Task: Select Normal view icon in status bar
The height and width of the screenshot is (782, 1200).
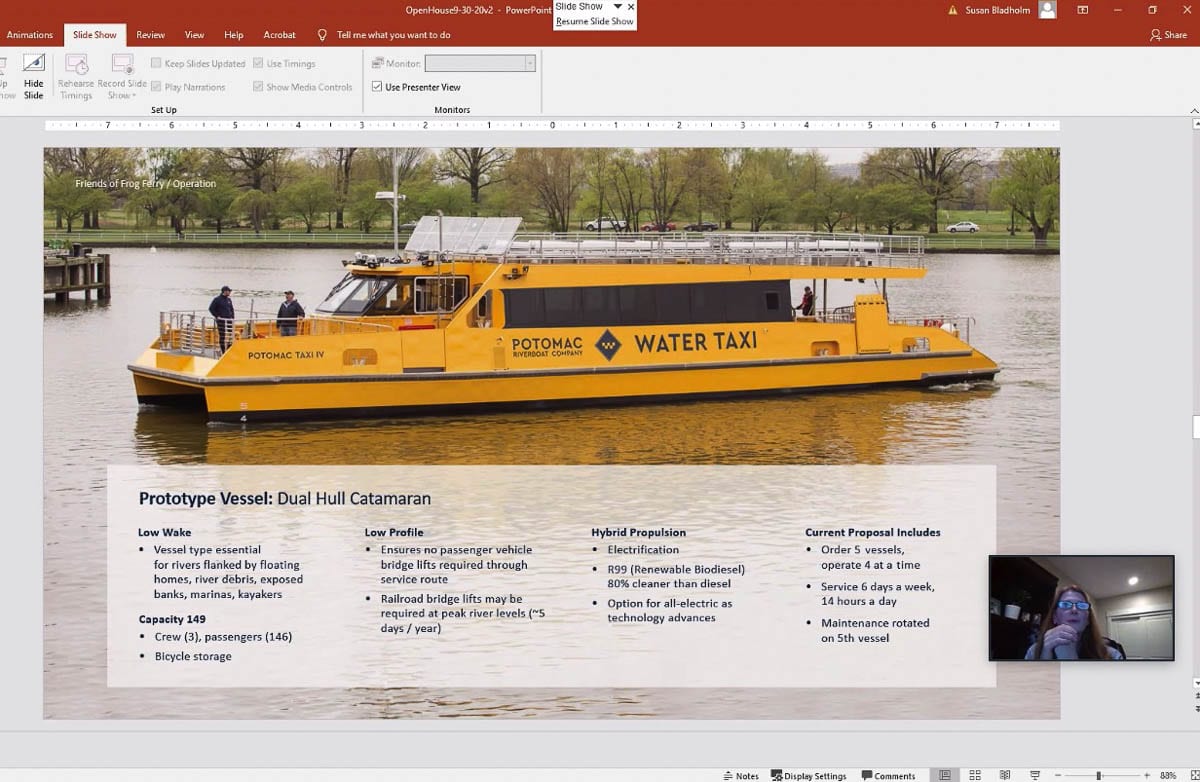Action: 943,775
